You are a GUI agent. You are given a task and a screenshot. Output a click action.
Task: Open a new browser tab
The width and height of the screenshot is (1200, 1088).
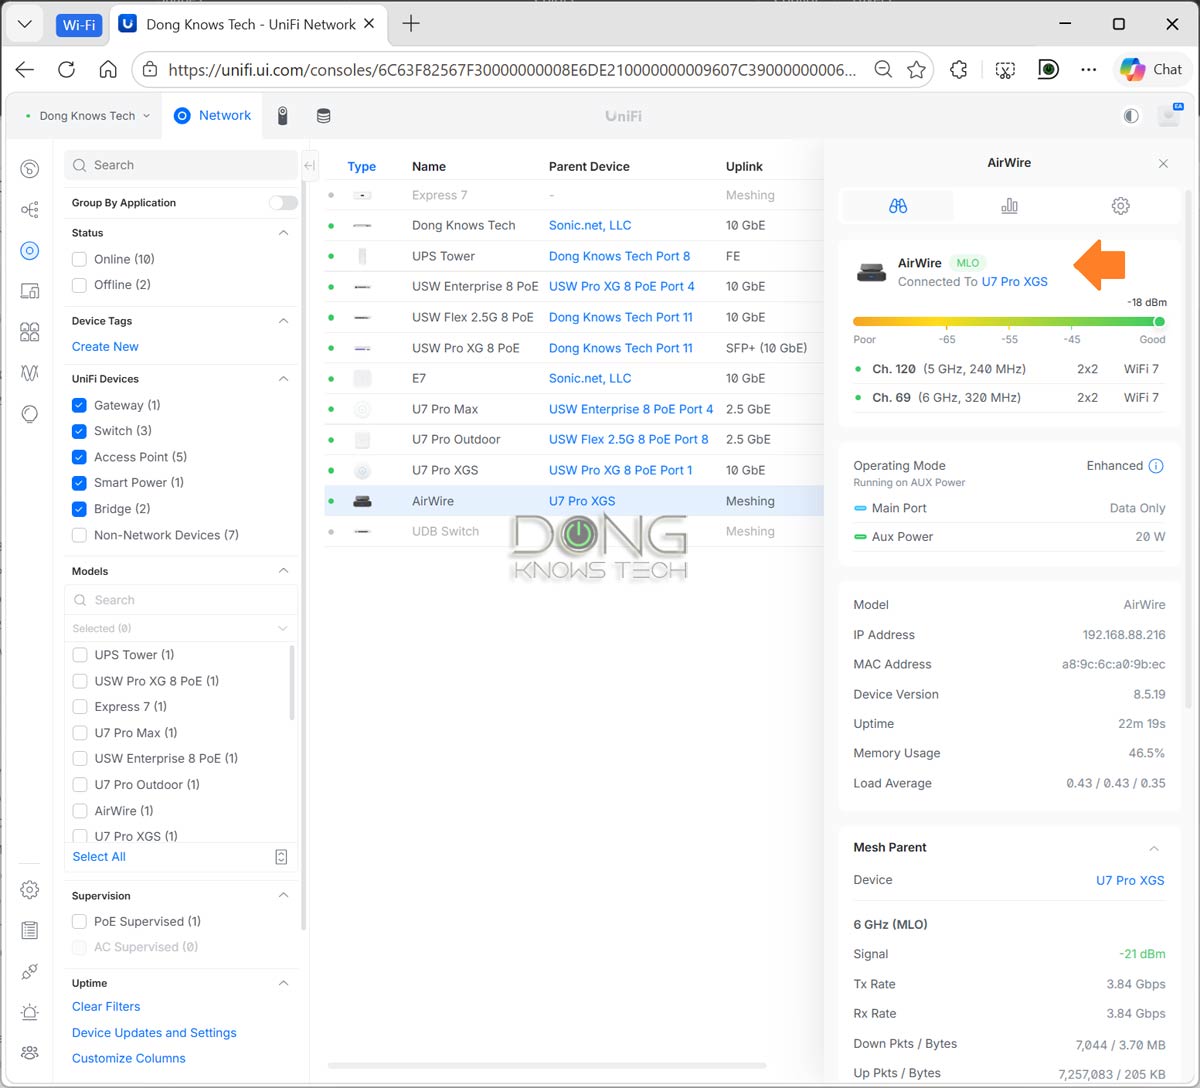pos(411,24)
